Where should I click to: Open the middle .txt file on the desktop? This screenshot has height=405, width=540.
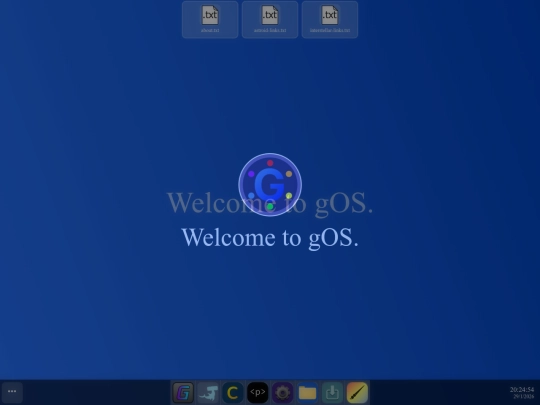tap(270, 20)
